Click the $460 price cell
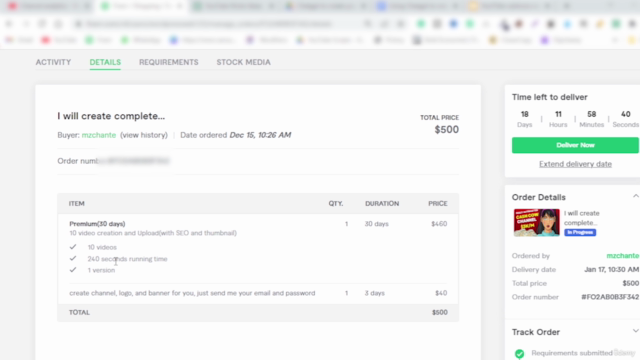This screenshot has width=640, height=360. [439, 224]
